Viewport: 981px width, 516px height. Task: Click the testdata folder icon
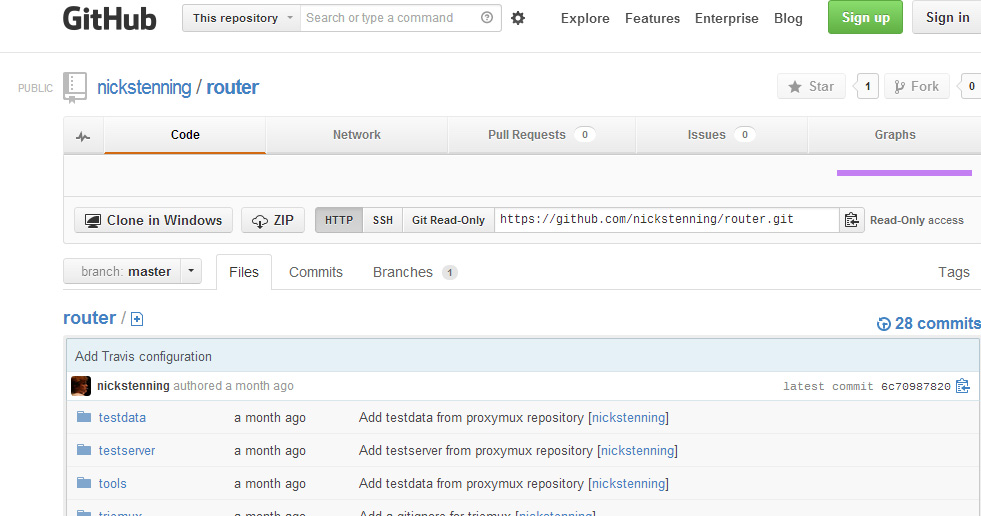84,417
